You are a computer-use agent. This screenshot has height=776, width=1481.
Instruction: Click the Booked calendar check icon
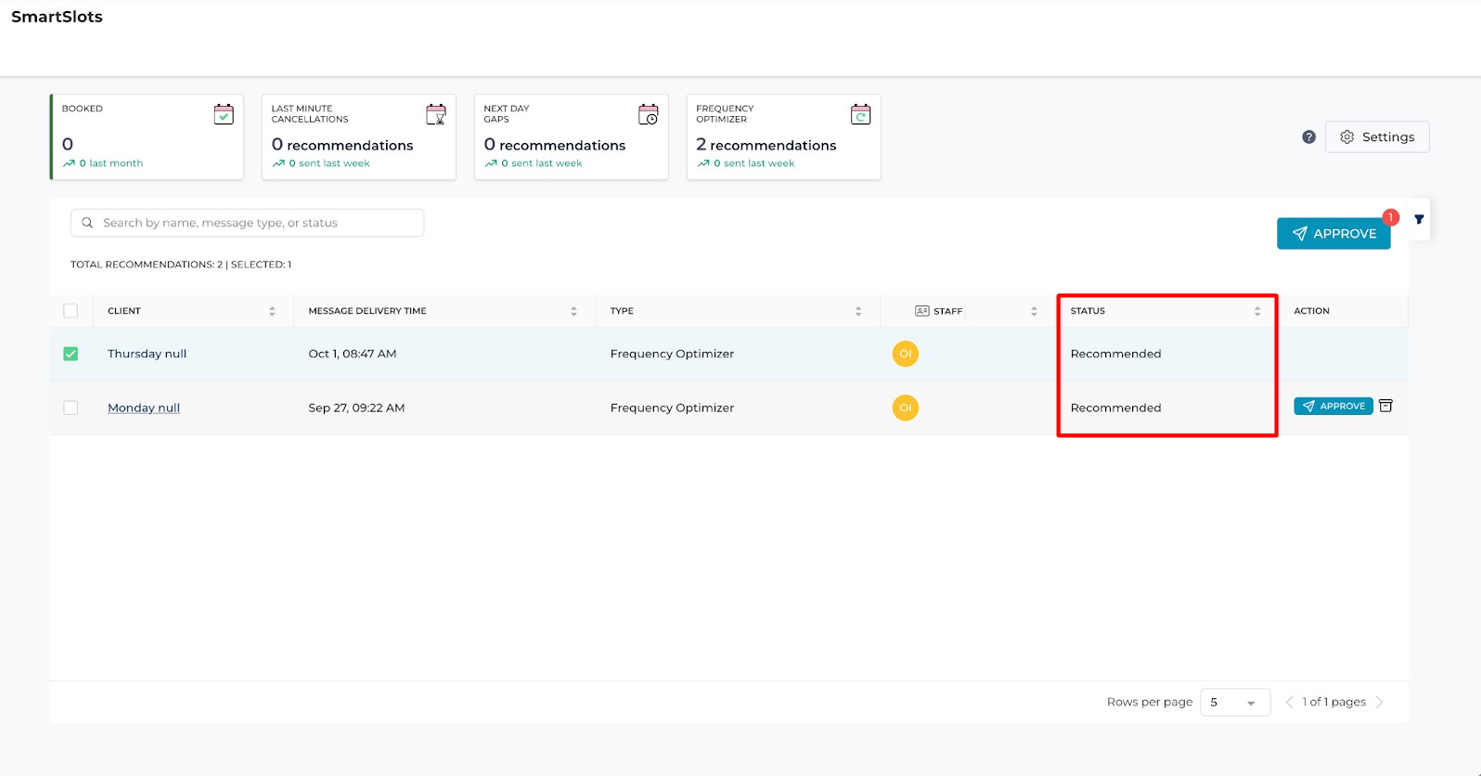point(223,115)
